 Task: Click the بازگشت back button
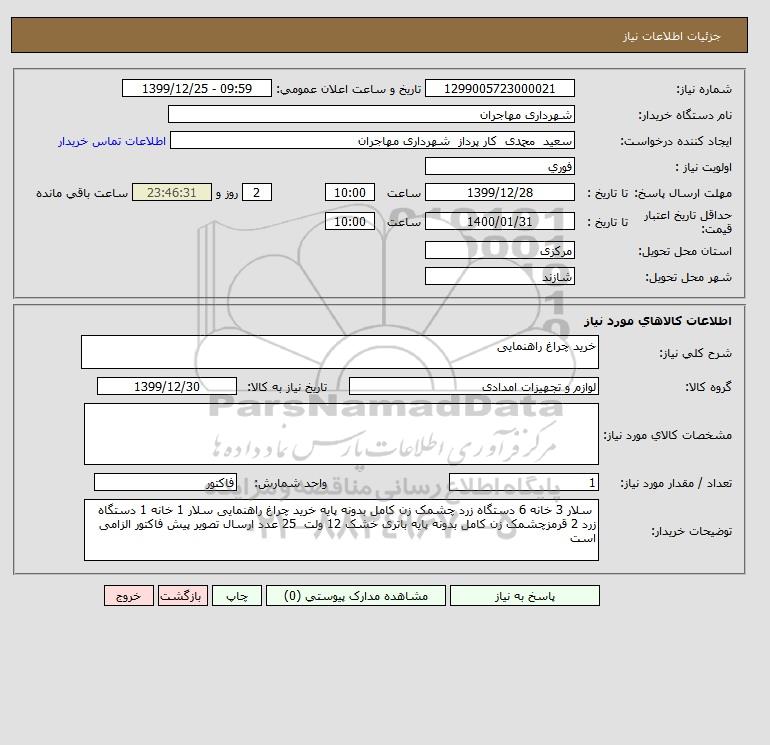[183, 596]
